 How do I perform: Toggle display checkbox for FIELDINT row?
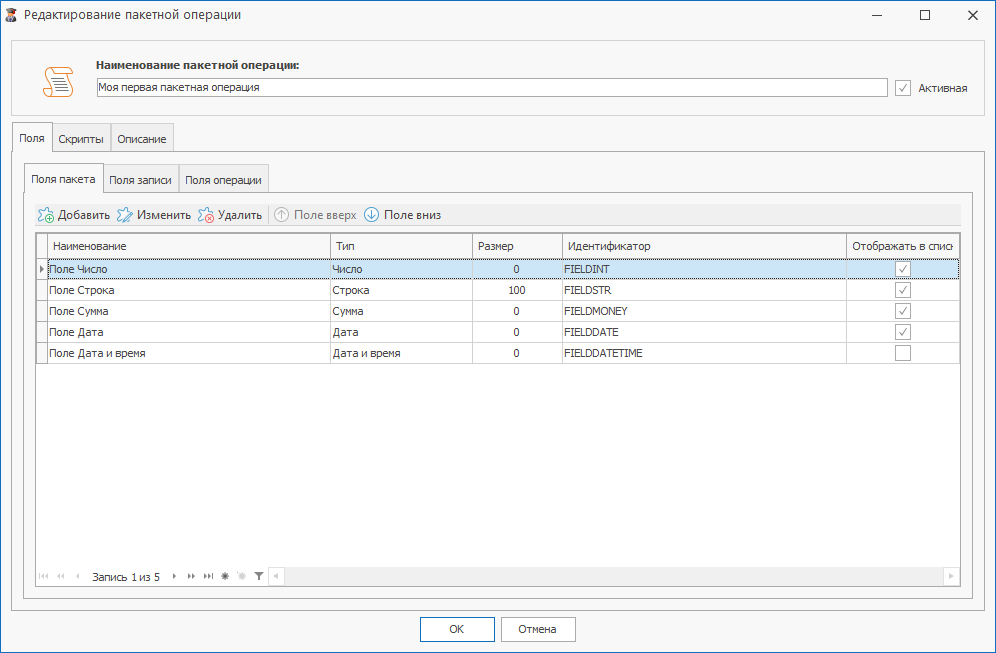(x=903, y=269)
